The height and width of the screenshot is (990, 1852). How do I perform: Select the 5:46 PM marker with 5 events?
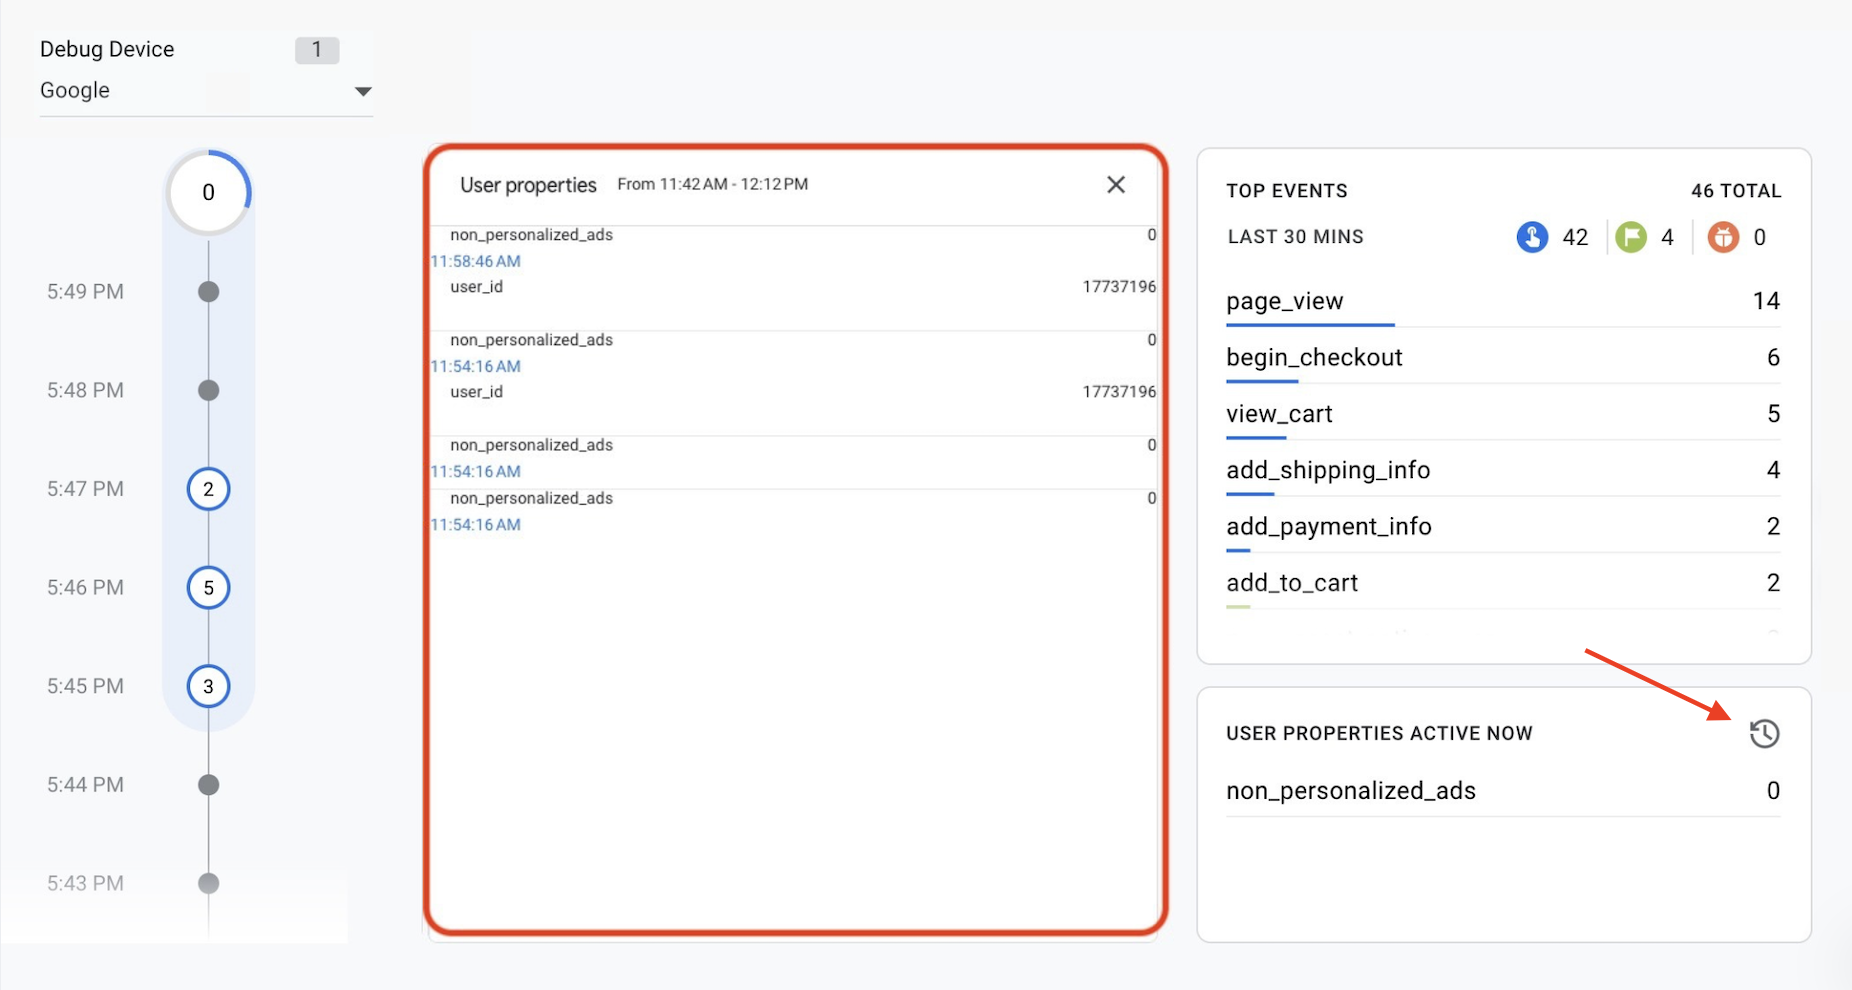pos(208,588)
